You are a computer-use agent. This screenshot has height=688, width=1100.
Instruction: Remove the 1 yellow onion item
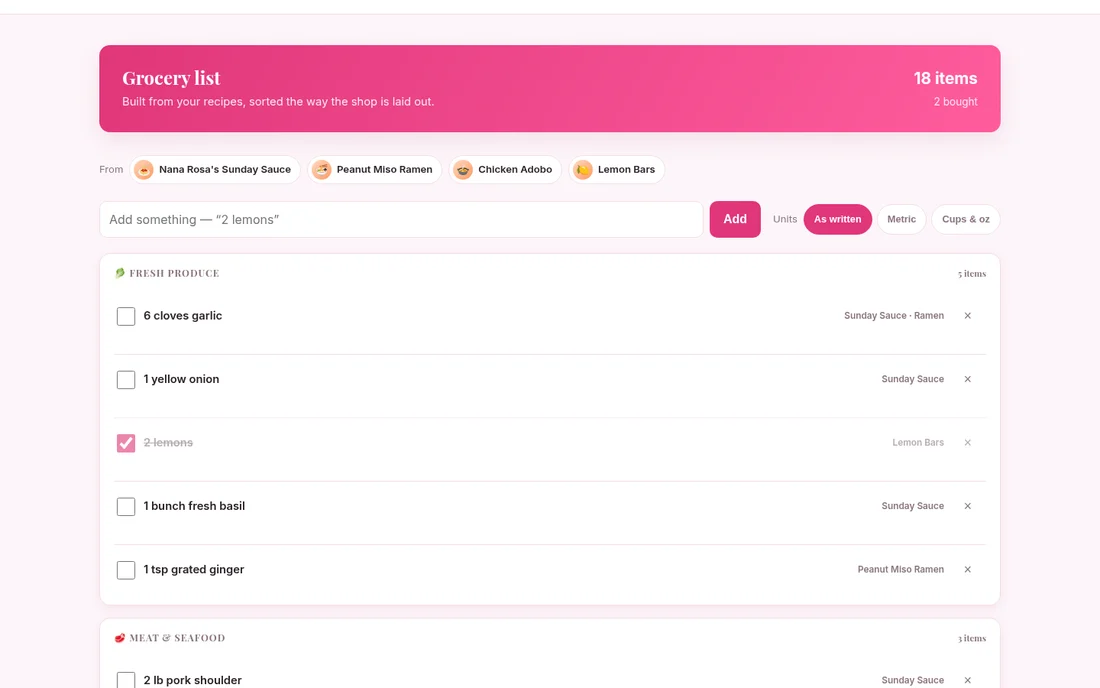tap(967, 379)
